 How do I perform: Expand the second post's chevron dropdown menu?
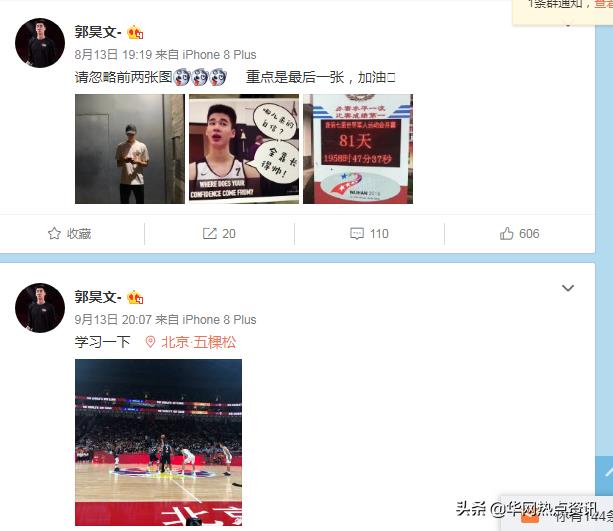[568, 288]
